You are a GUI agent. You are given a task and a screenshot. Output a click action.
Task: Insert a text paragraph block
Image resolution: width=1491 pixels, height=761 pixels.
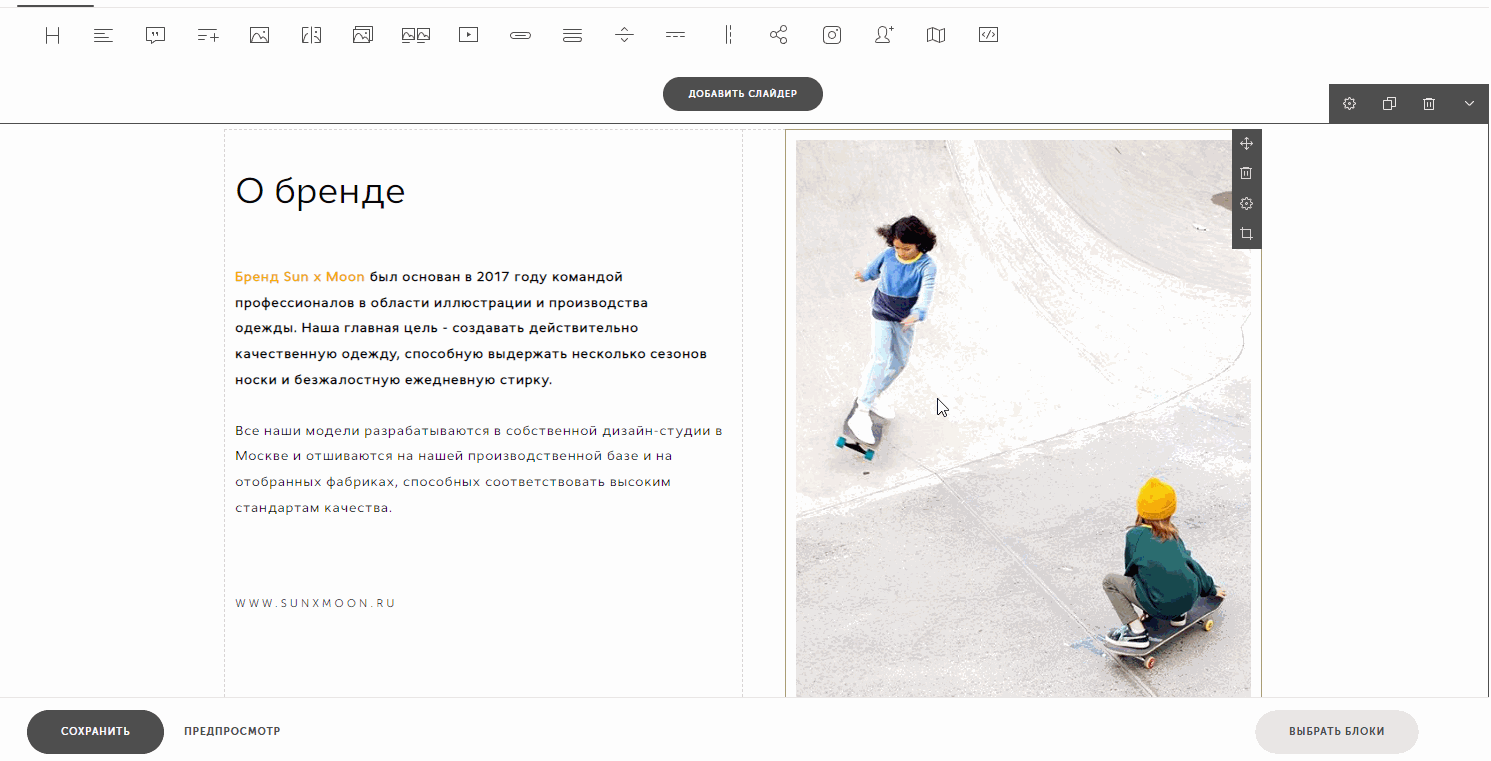click(104, 35)
